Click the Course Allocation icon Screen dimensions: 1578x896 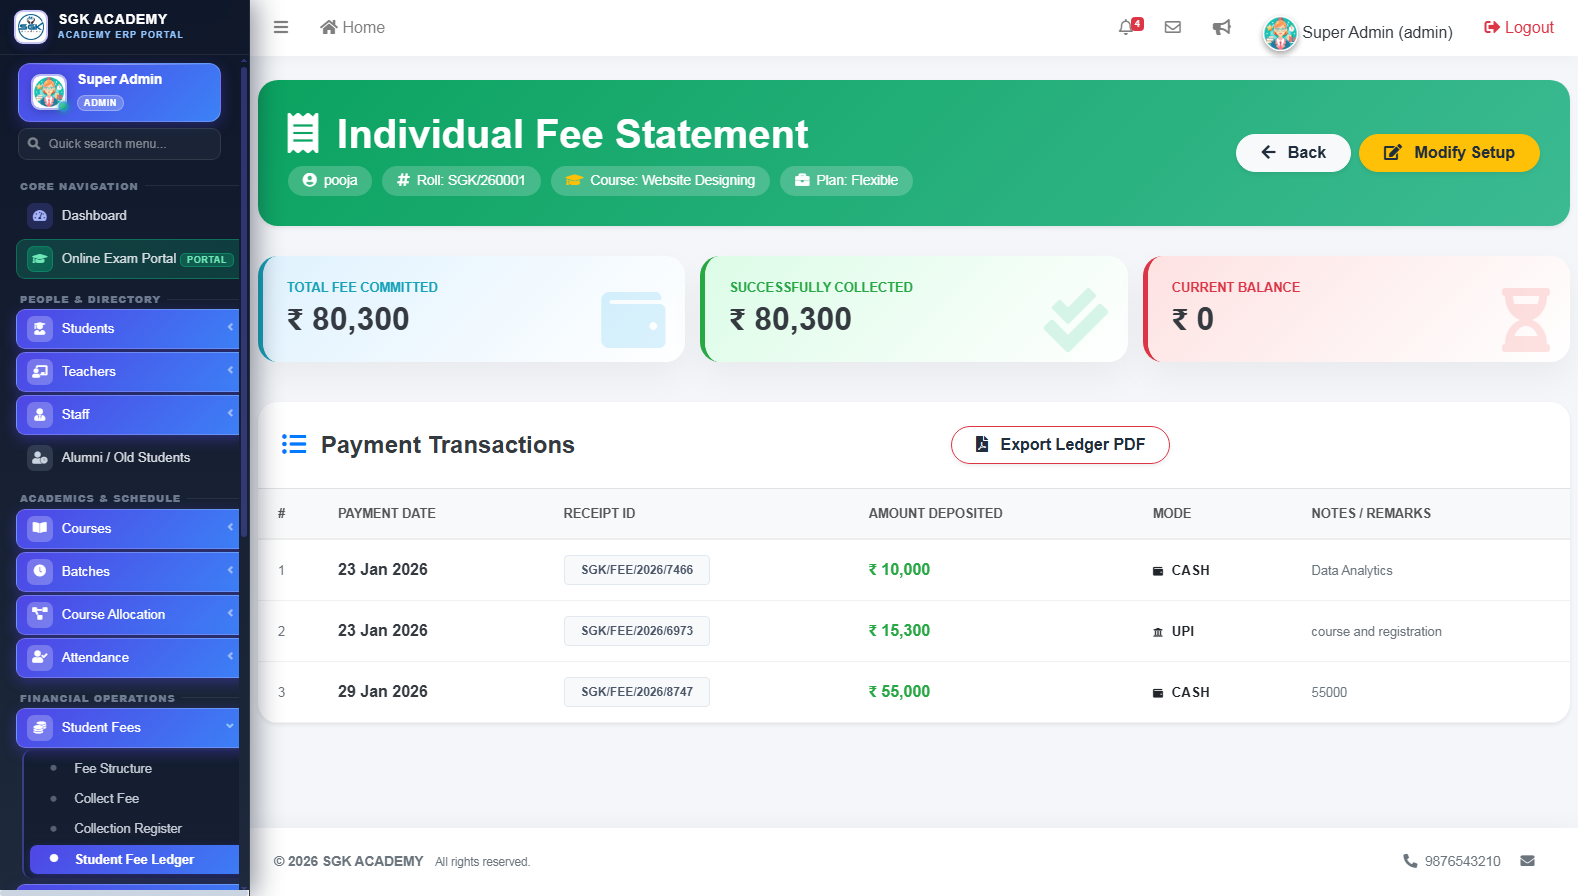click(40, 614)
